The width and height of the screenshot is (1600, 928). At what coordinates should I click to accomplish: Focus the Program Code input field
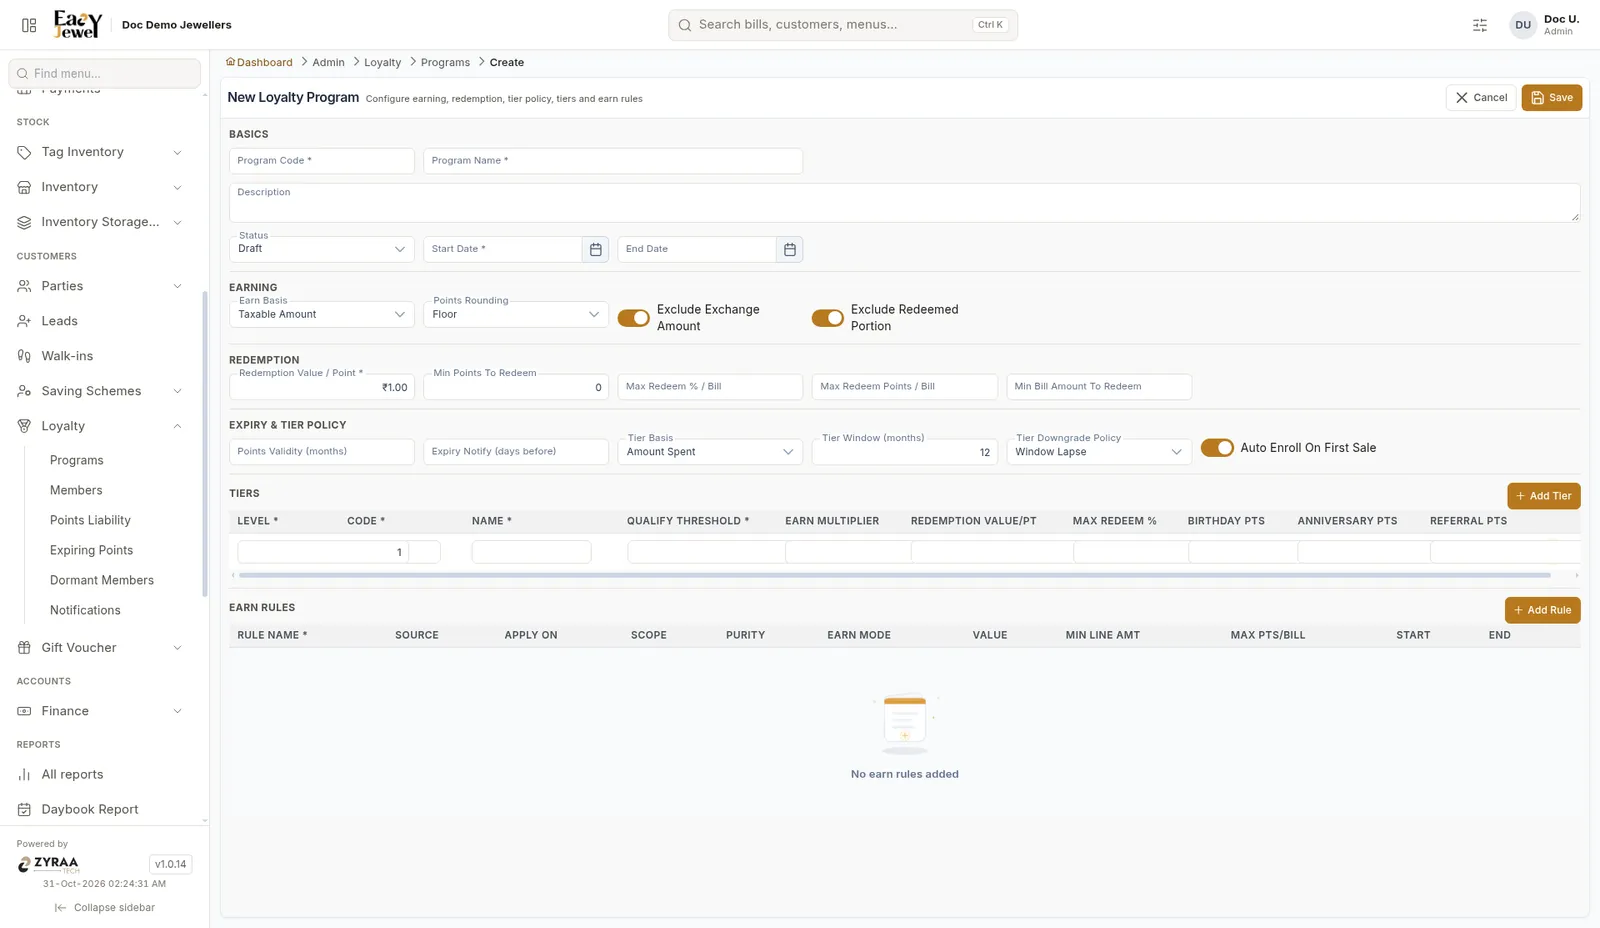322,161
